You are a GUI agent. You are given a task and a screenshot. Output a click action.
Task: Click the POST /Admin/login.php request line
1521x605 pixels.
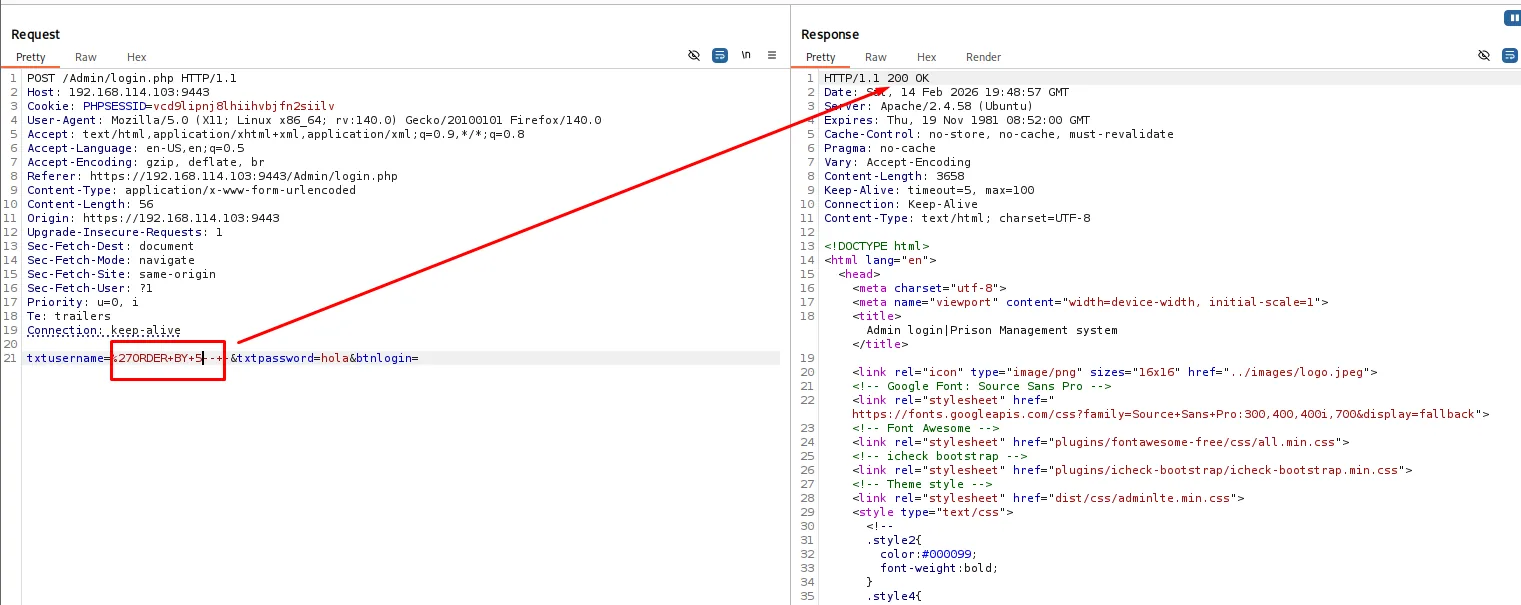(132, 78)
